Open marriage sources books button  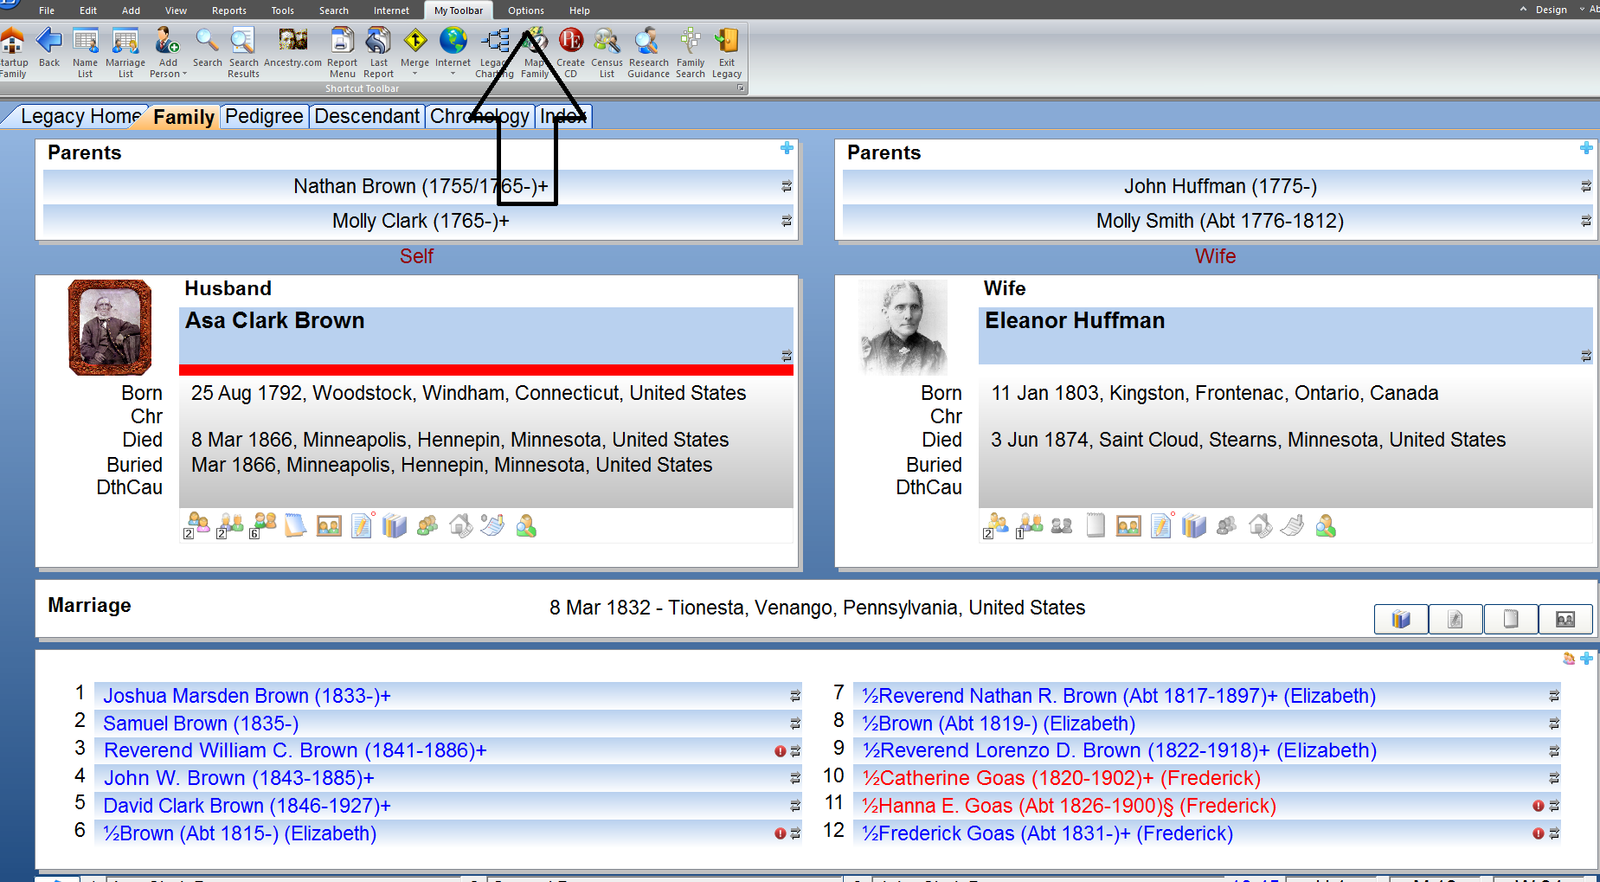point(1401,619)
